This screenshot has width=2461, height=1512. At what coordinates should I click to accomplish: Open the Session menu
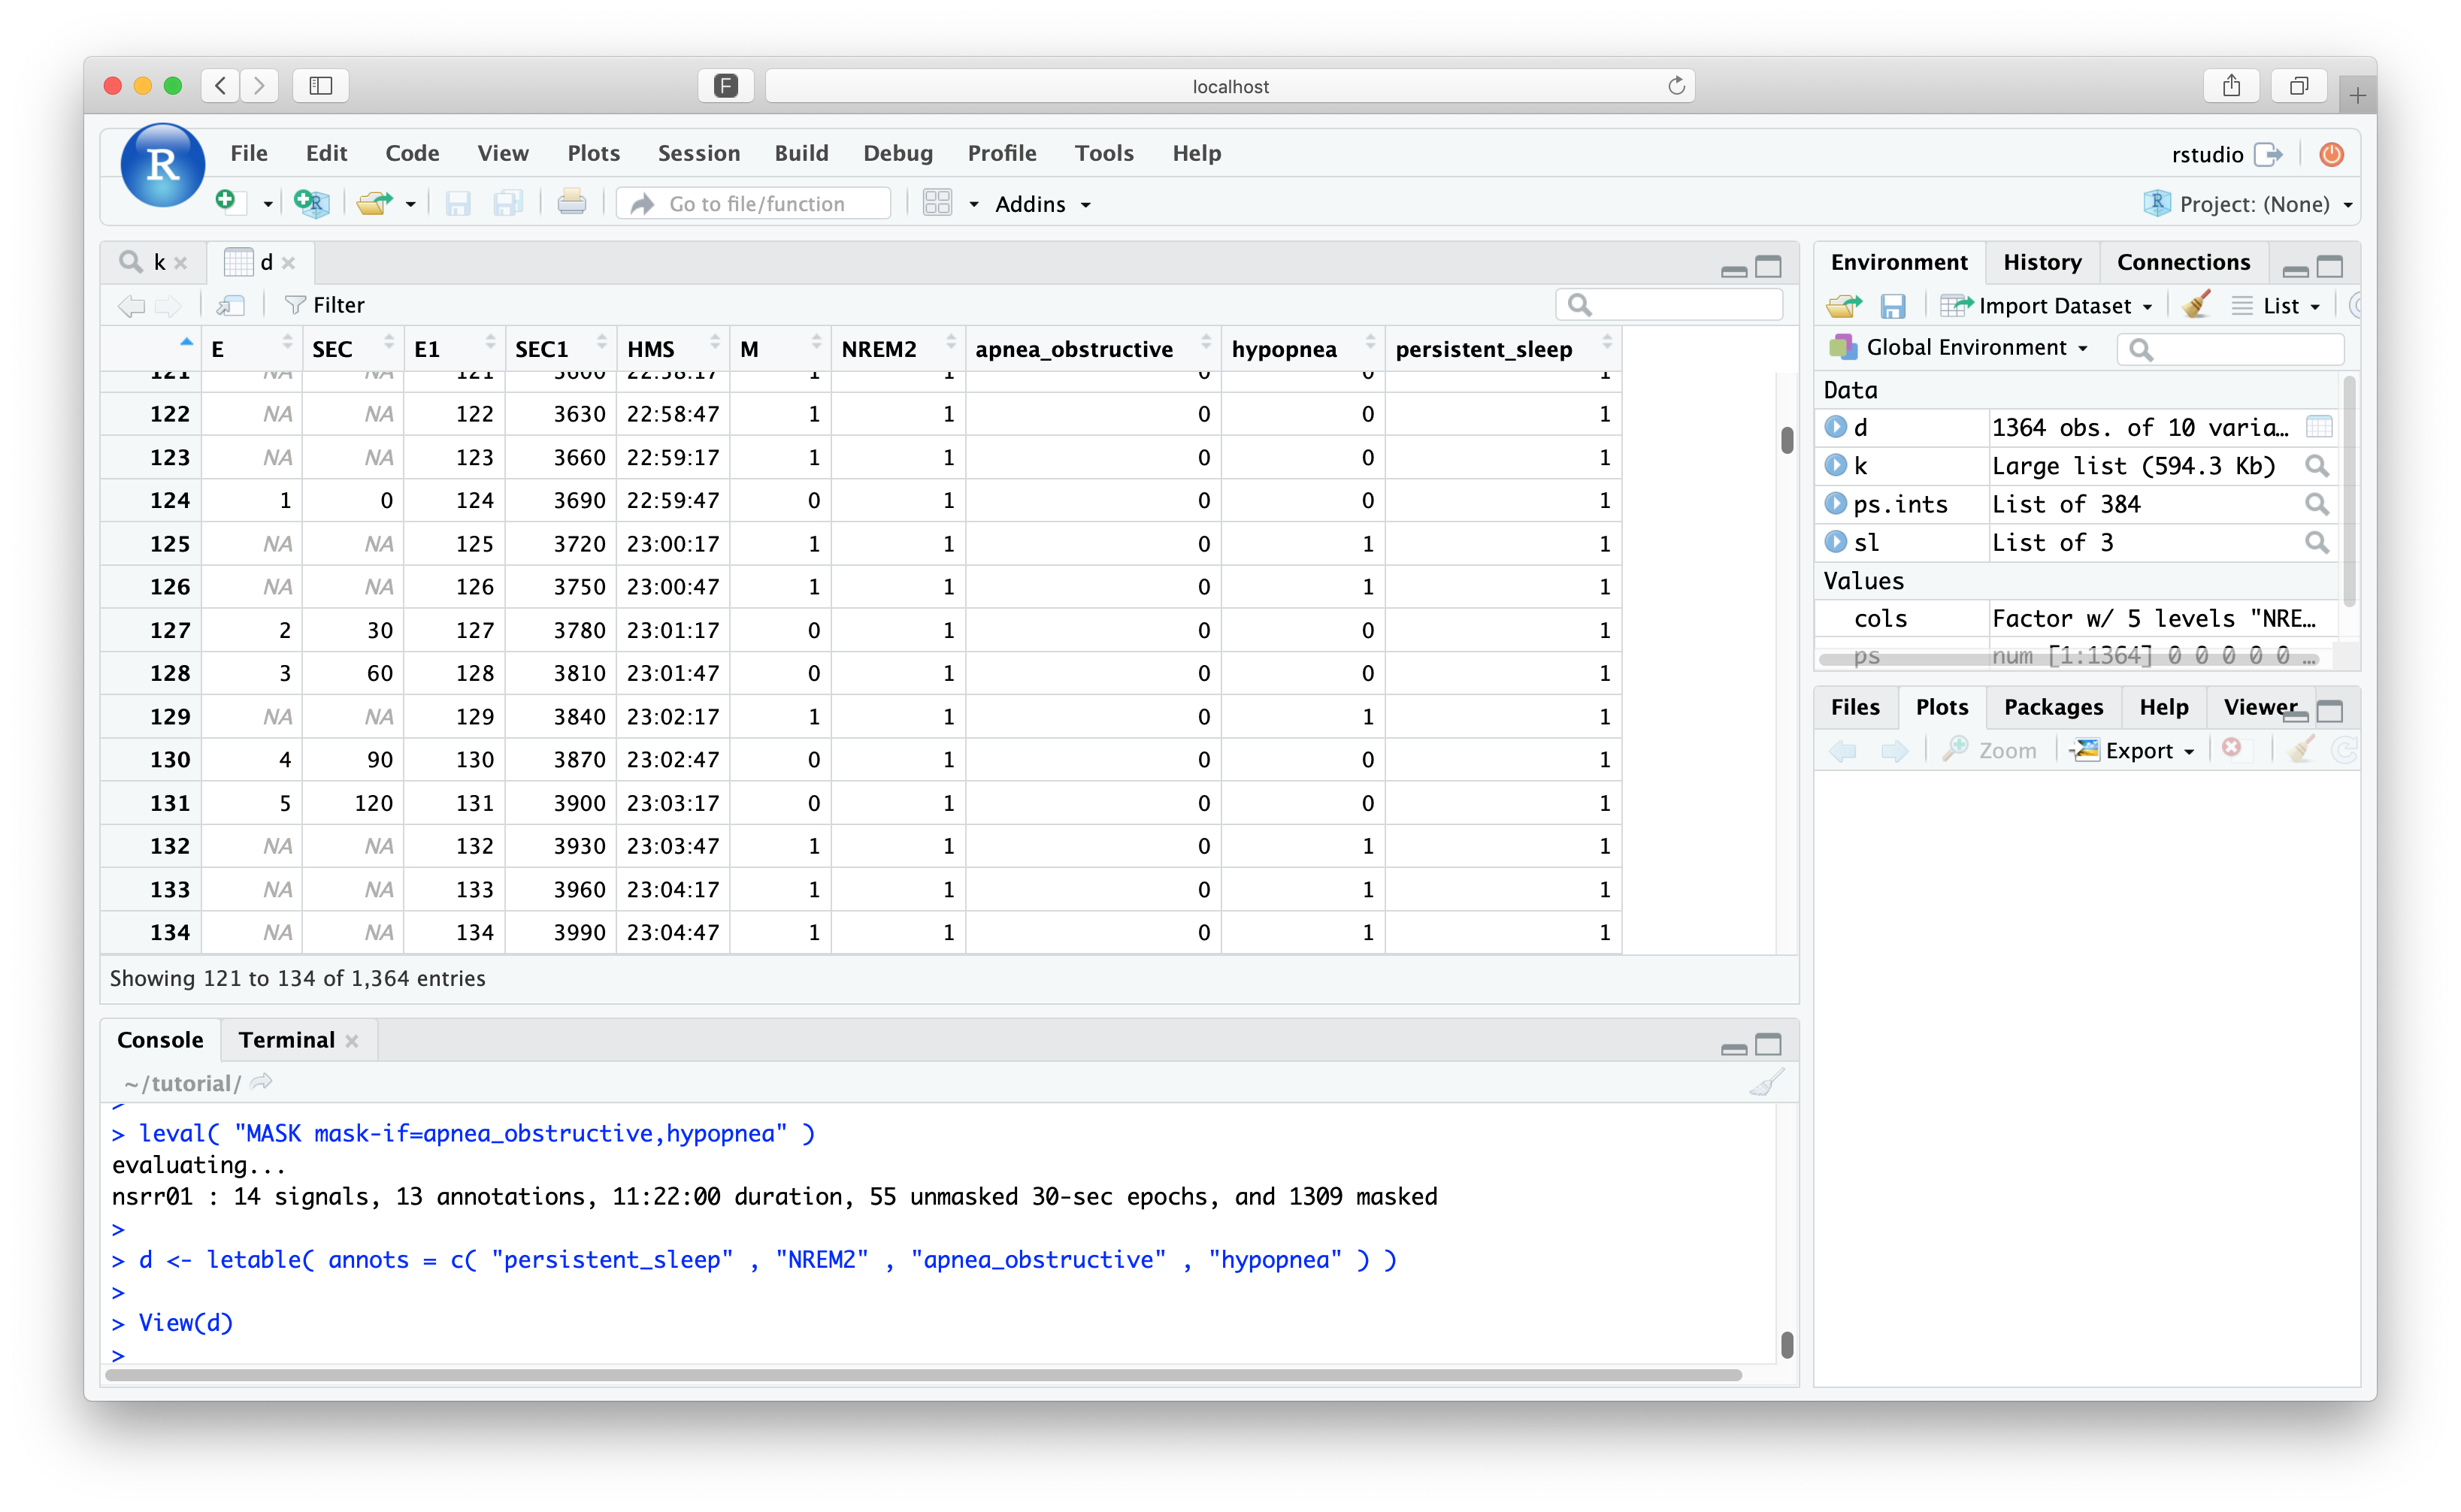coord(698,153)
